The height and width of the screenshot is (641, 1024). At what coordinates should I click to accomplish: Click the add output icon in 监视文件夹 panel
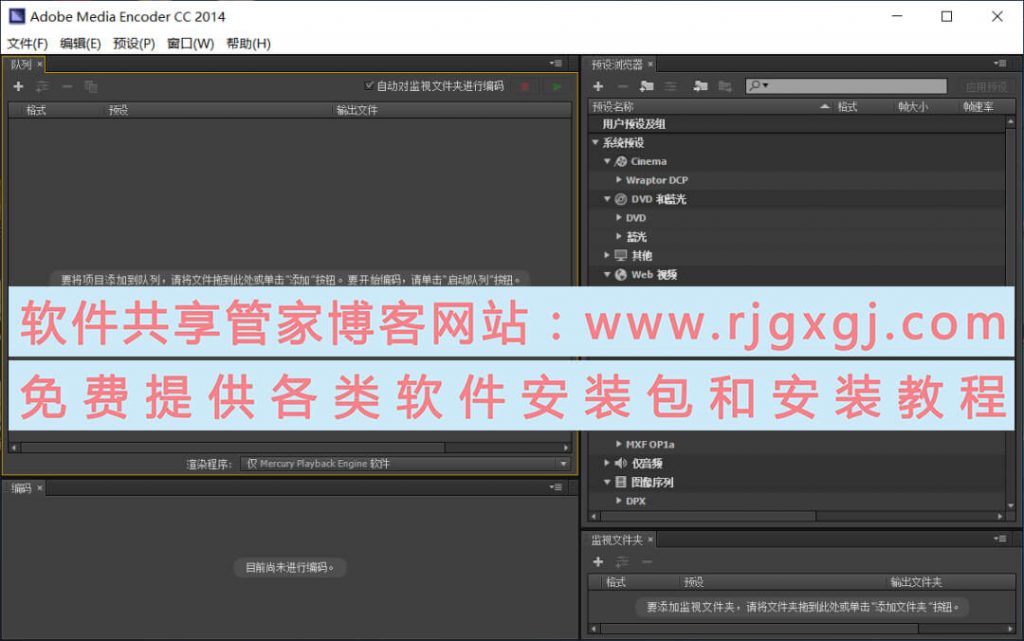click(x=622, y=561)
